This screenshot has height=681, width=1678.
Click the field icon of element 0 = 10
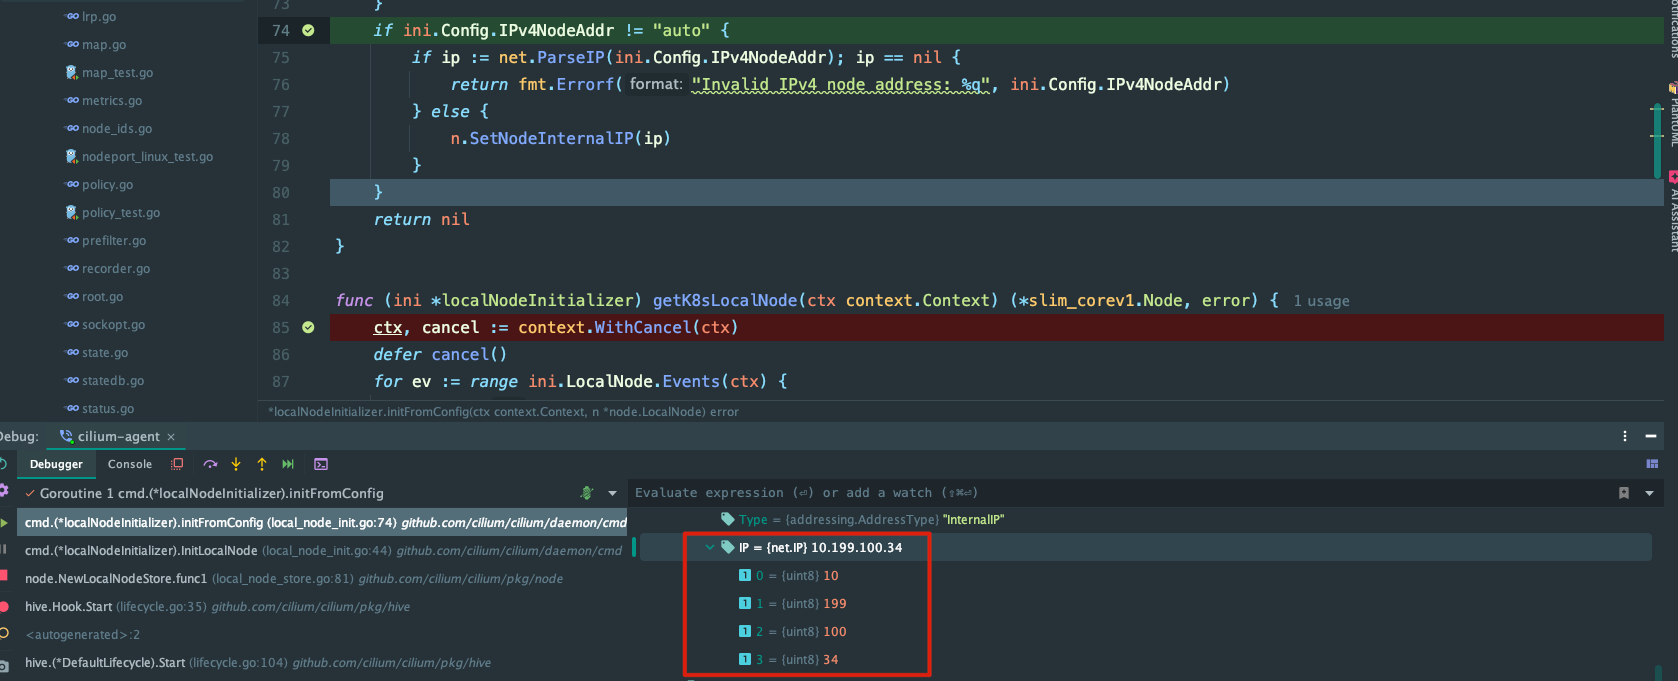click(745, 575)
